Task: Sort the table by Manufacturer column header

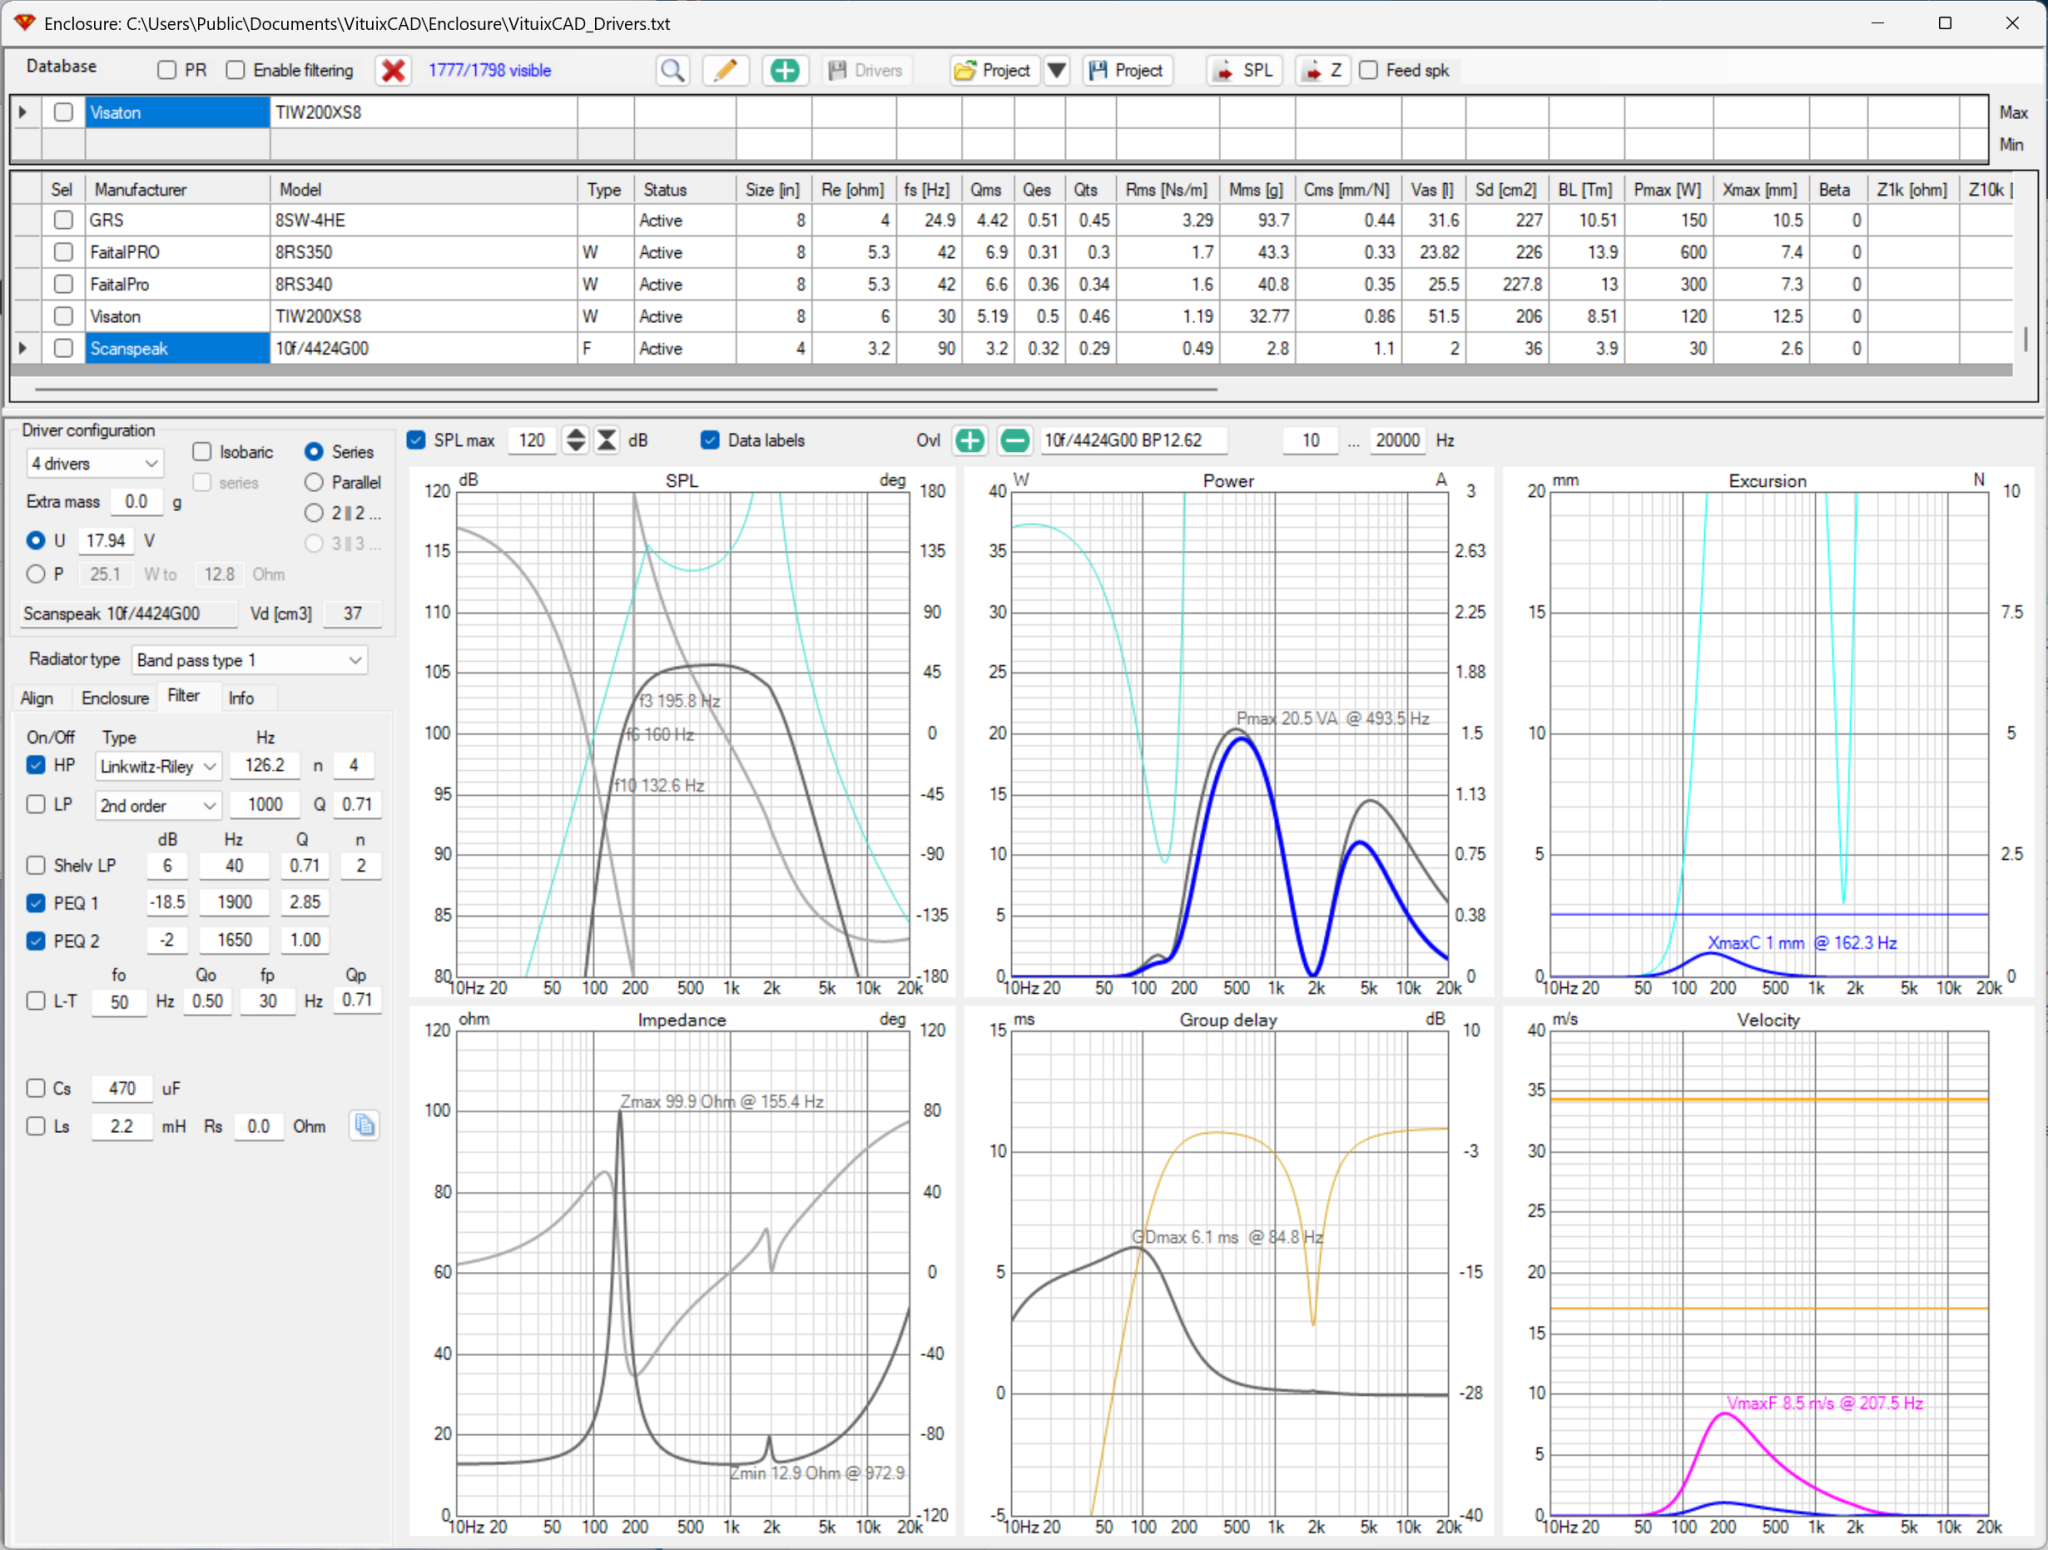Action: coord(177,190)
